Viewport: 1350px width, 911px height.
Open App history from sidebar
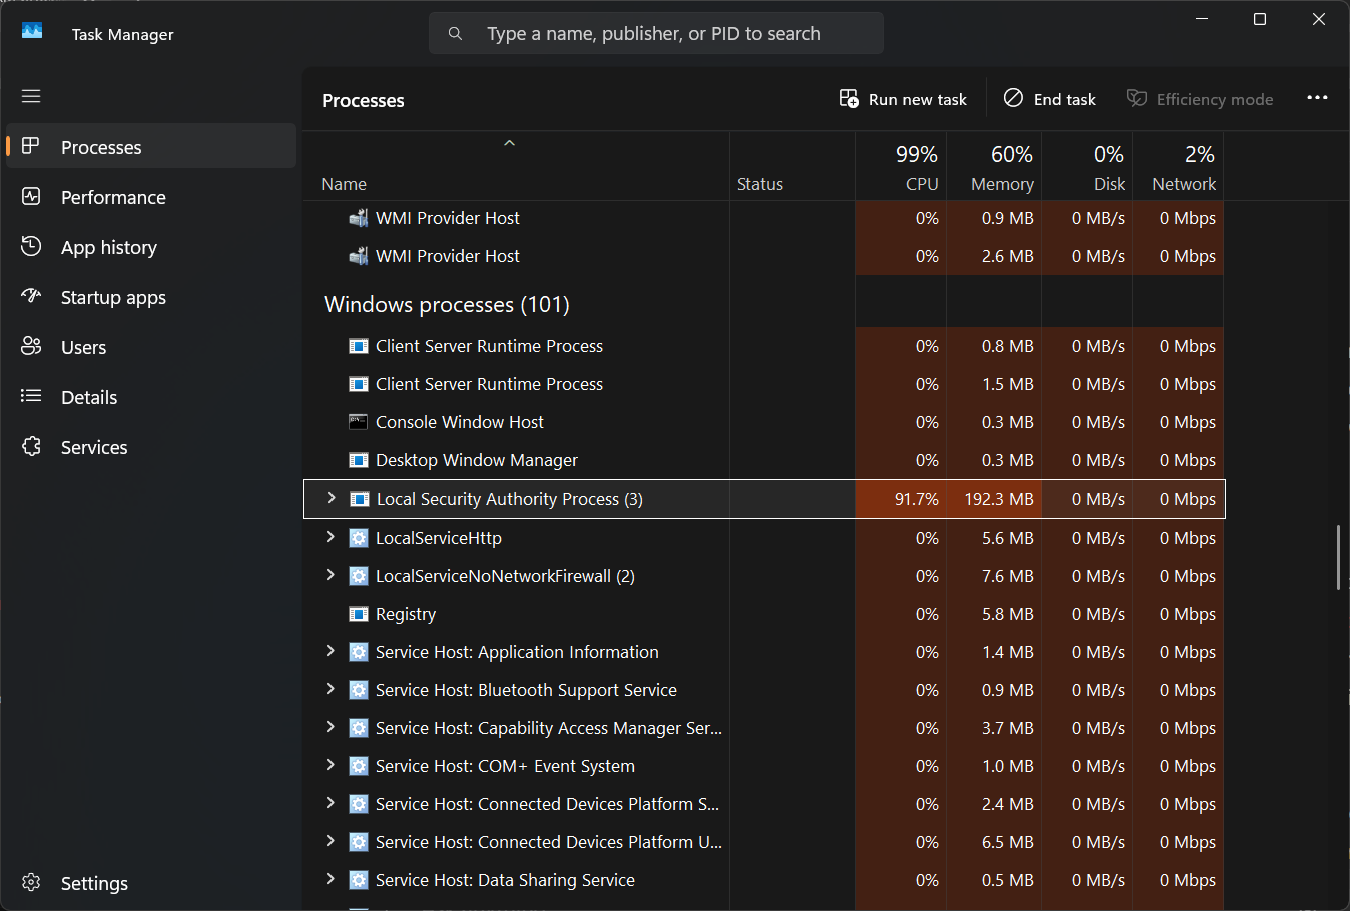pos(108,247)
